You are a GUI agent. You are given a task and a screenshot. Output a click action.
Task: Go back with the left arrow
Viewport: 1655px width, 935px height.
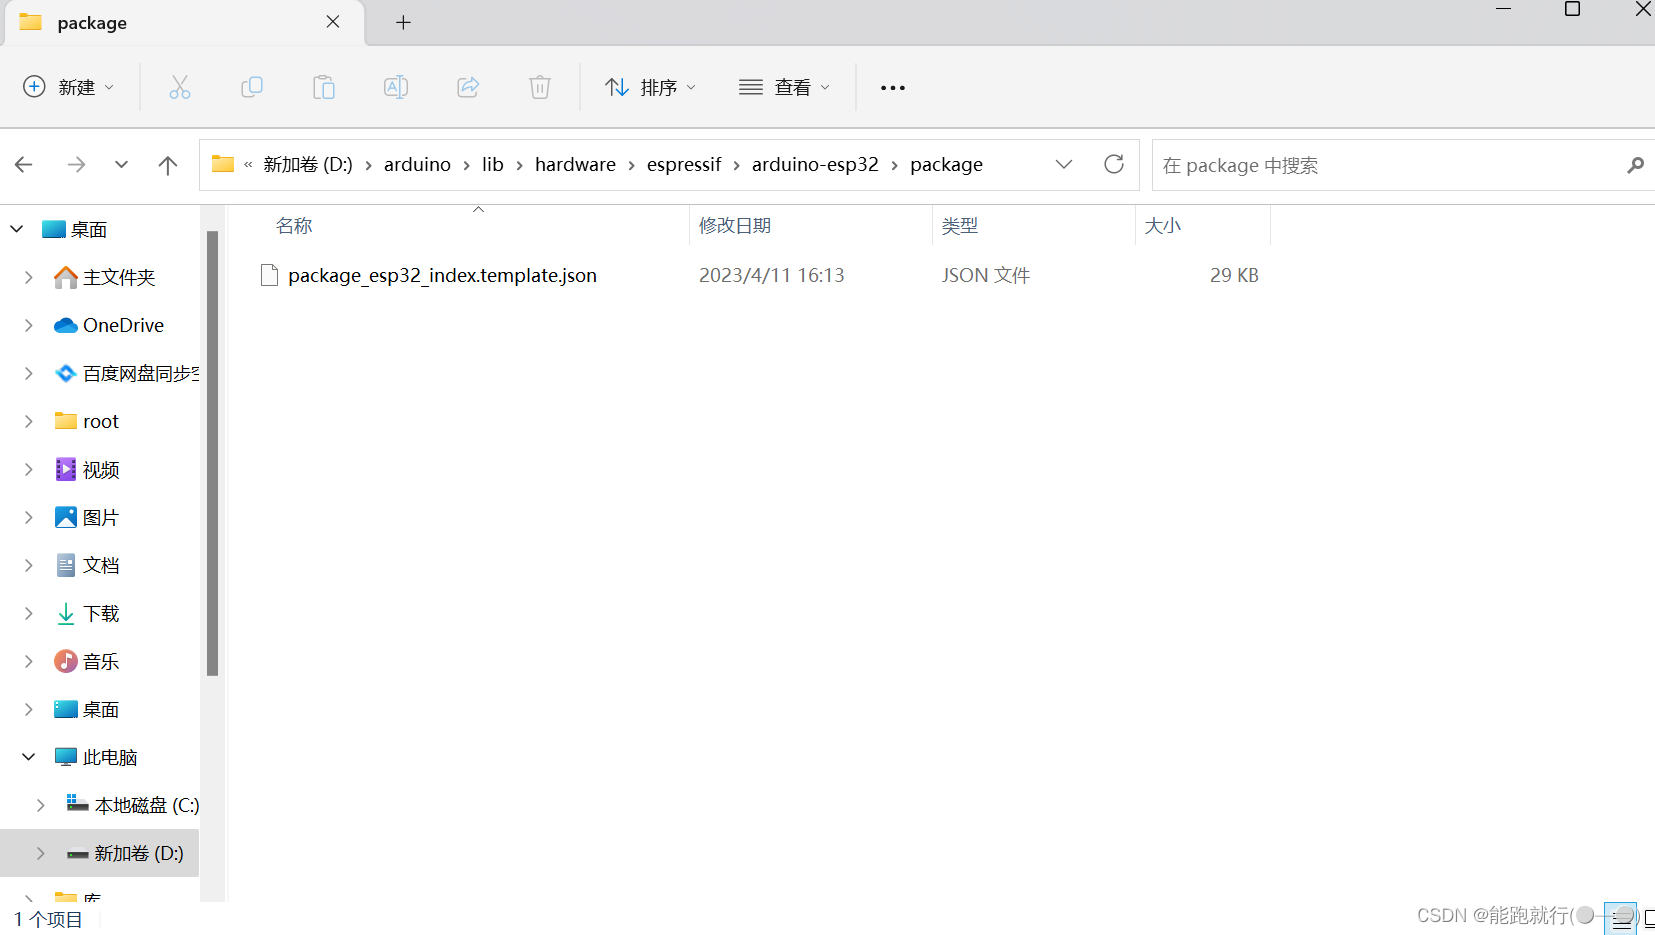pos(24,164)
